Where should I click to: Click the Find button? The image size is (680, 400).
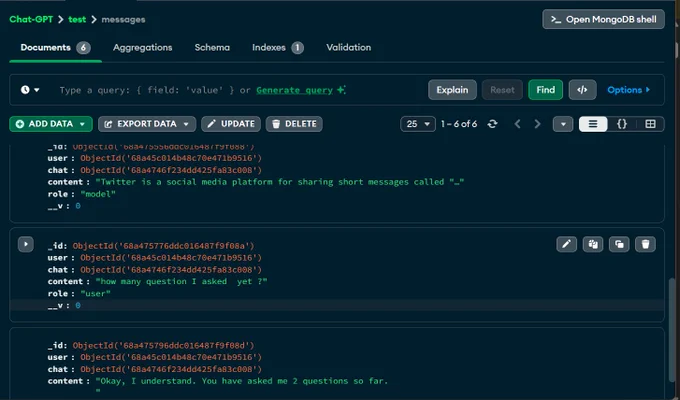click(546, 90)
